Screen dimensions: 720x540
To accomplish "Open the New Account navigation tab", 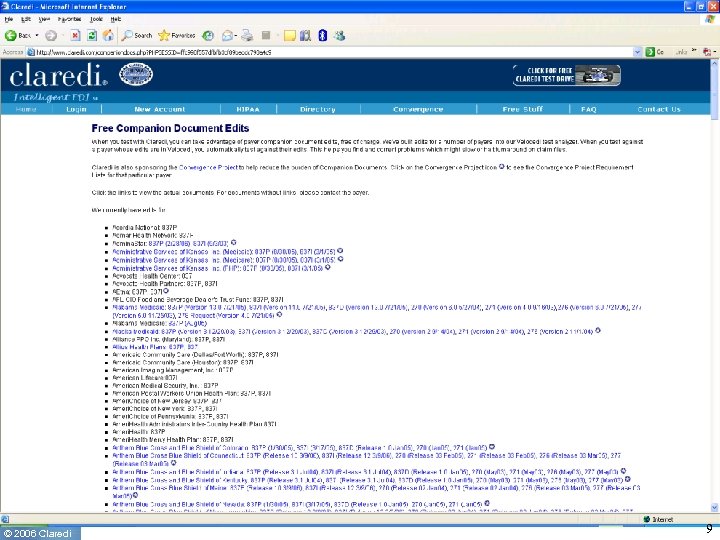I will pos(160,109).
